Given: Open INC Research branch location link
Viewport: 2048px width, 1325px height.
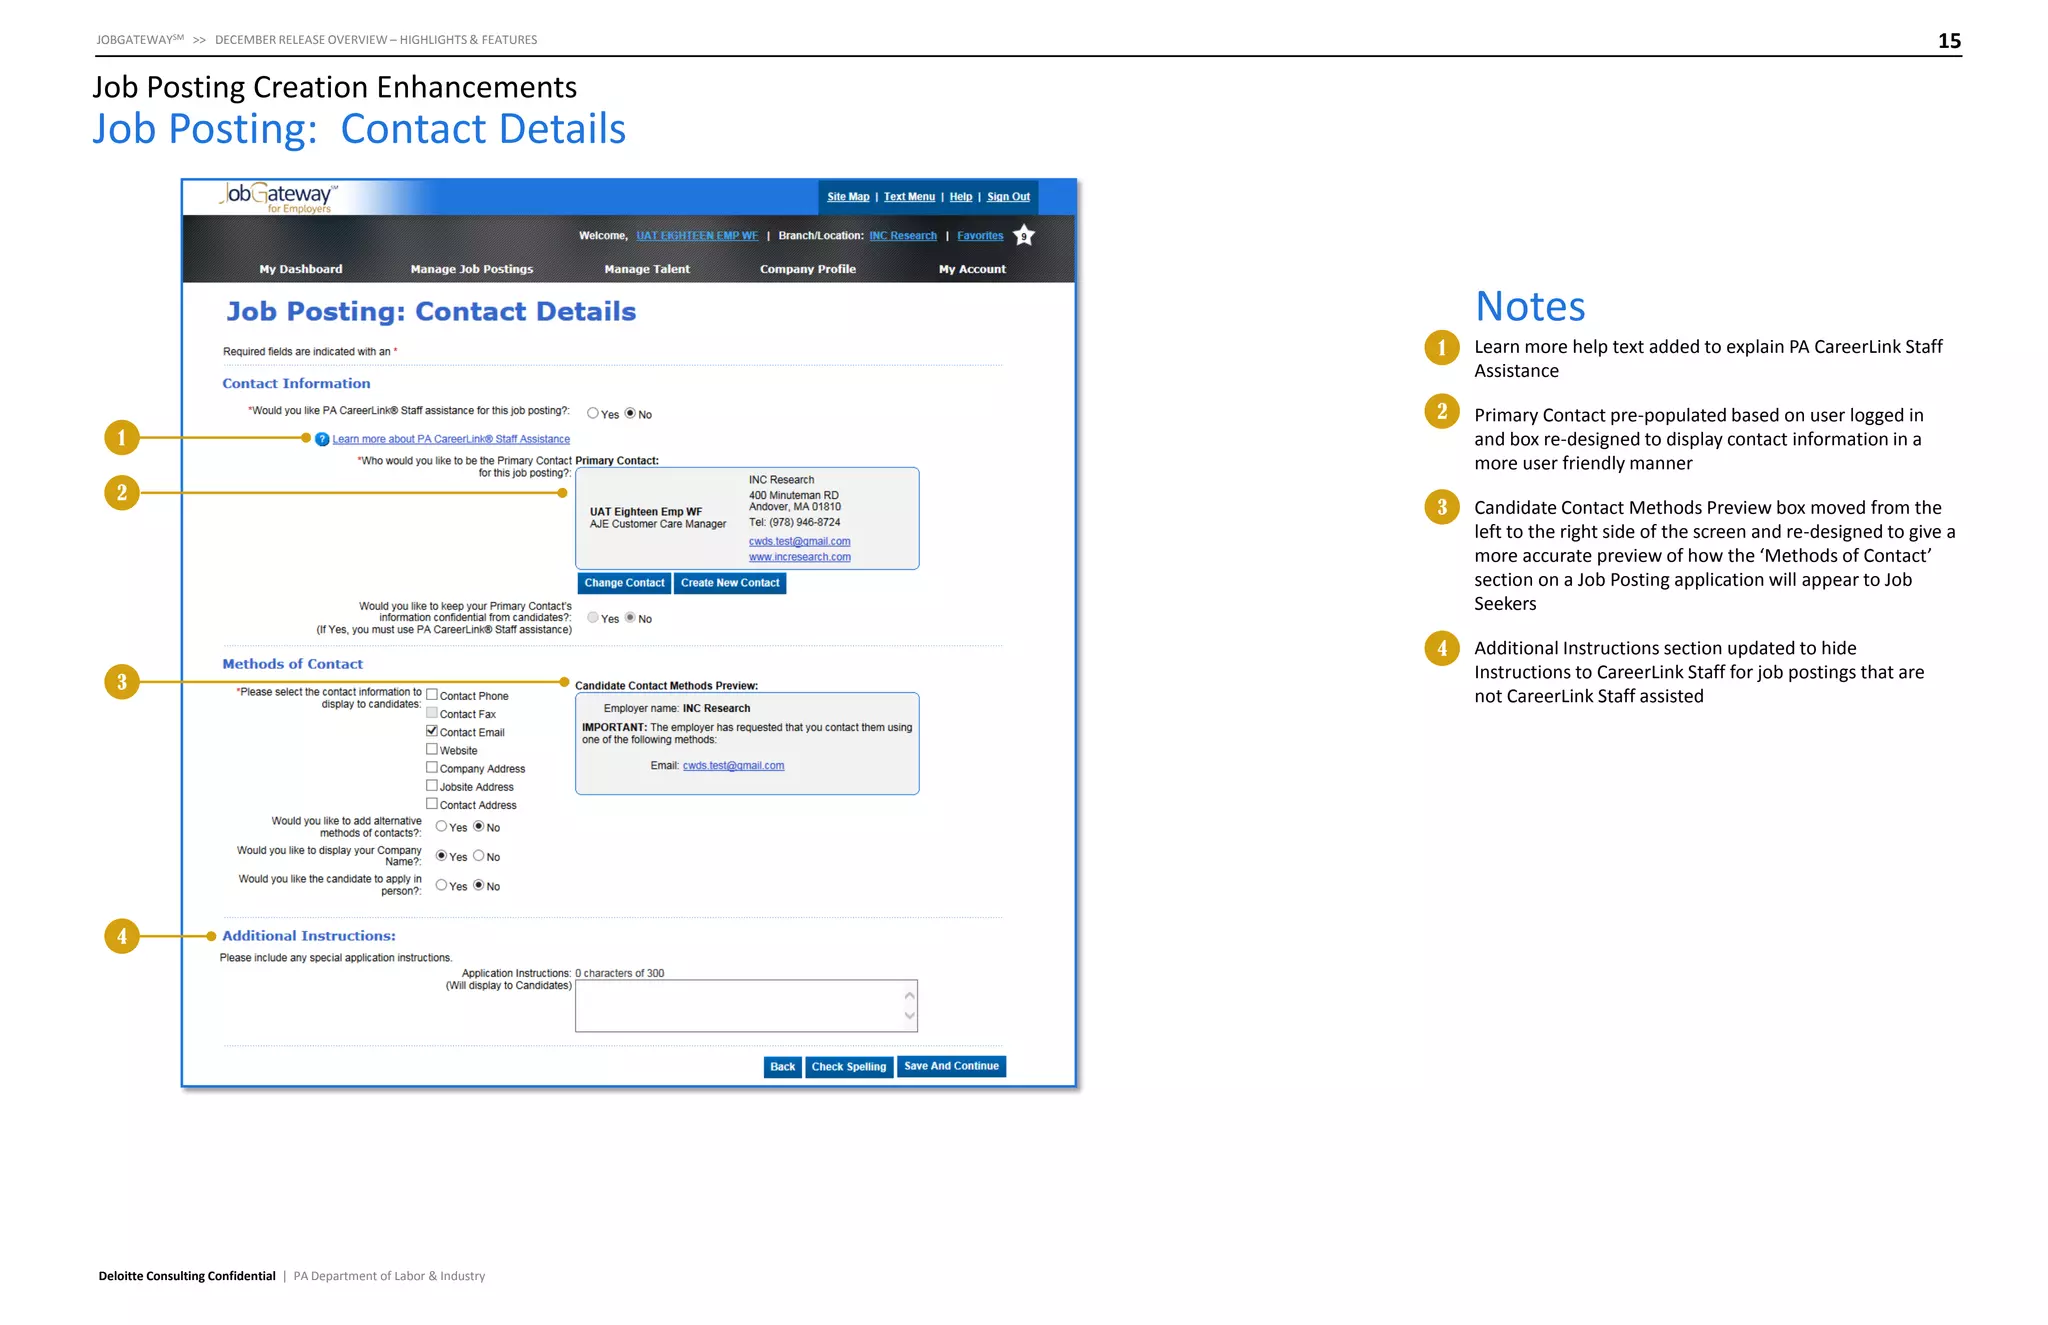Looking at the screenshot, I should pyautogui.click(x=903, y=236).
